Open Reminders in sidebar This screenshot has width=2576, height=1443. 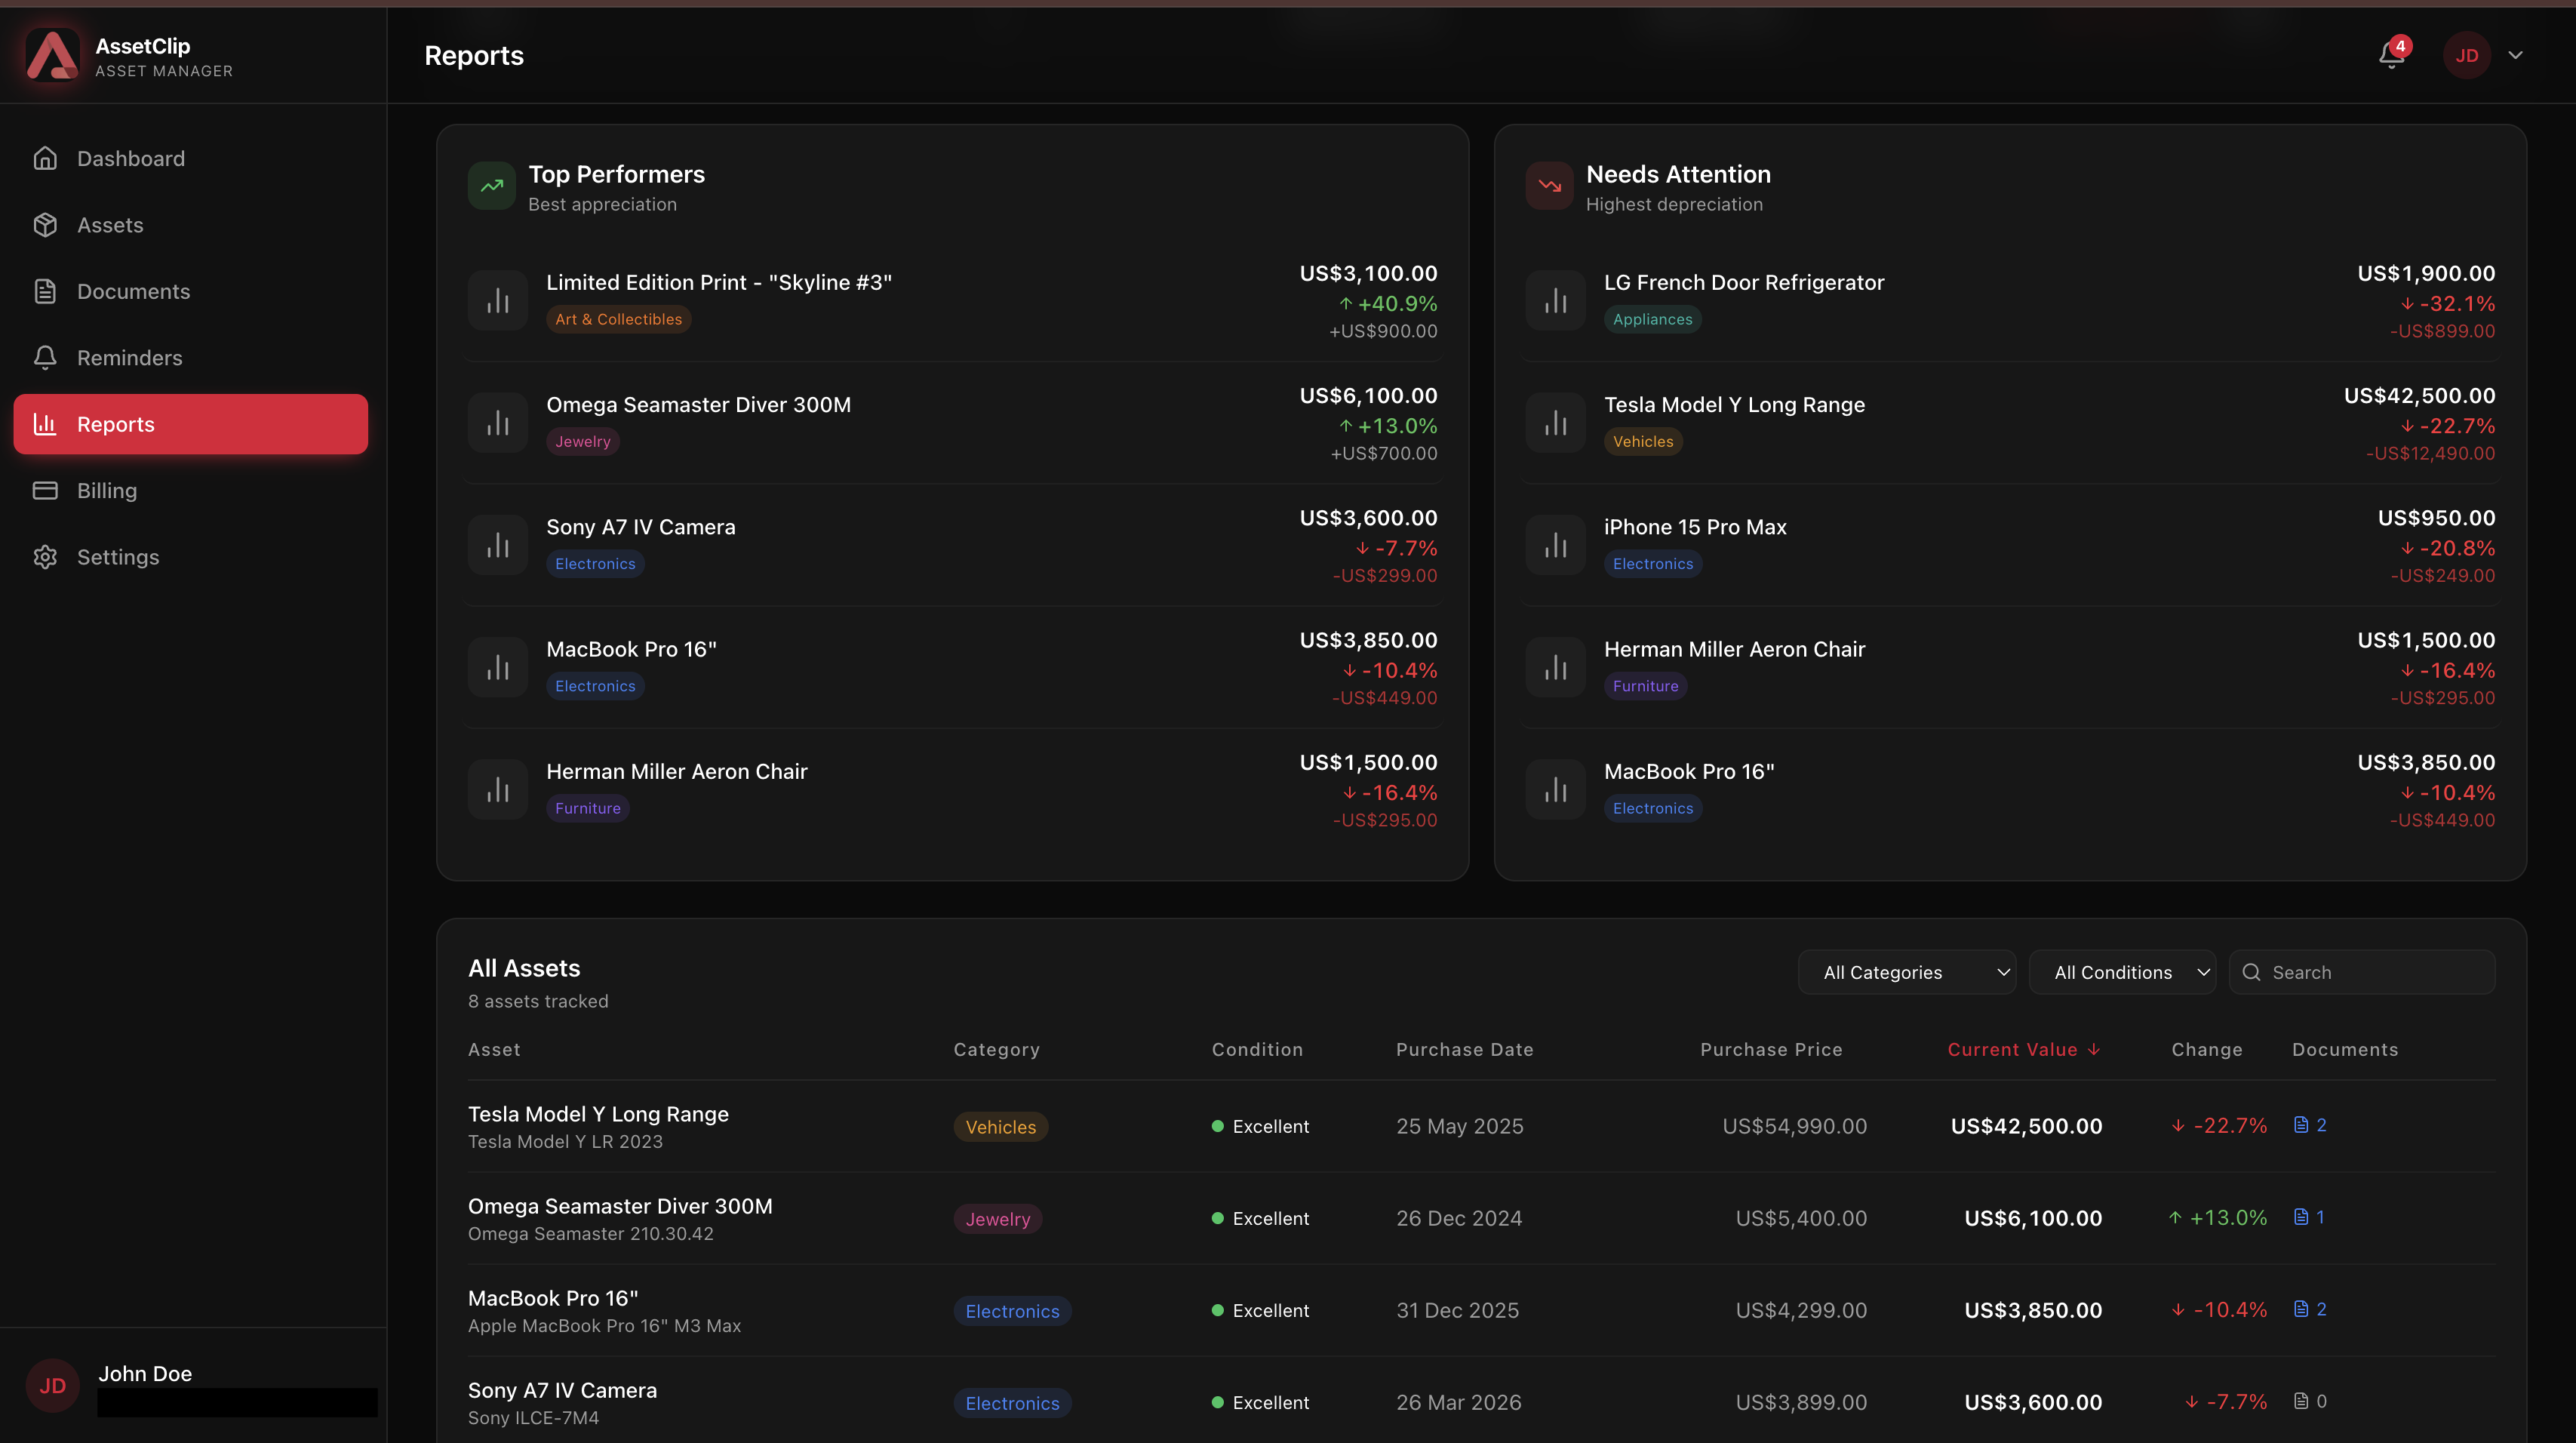191,358
